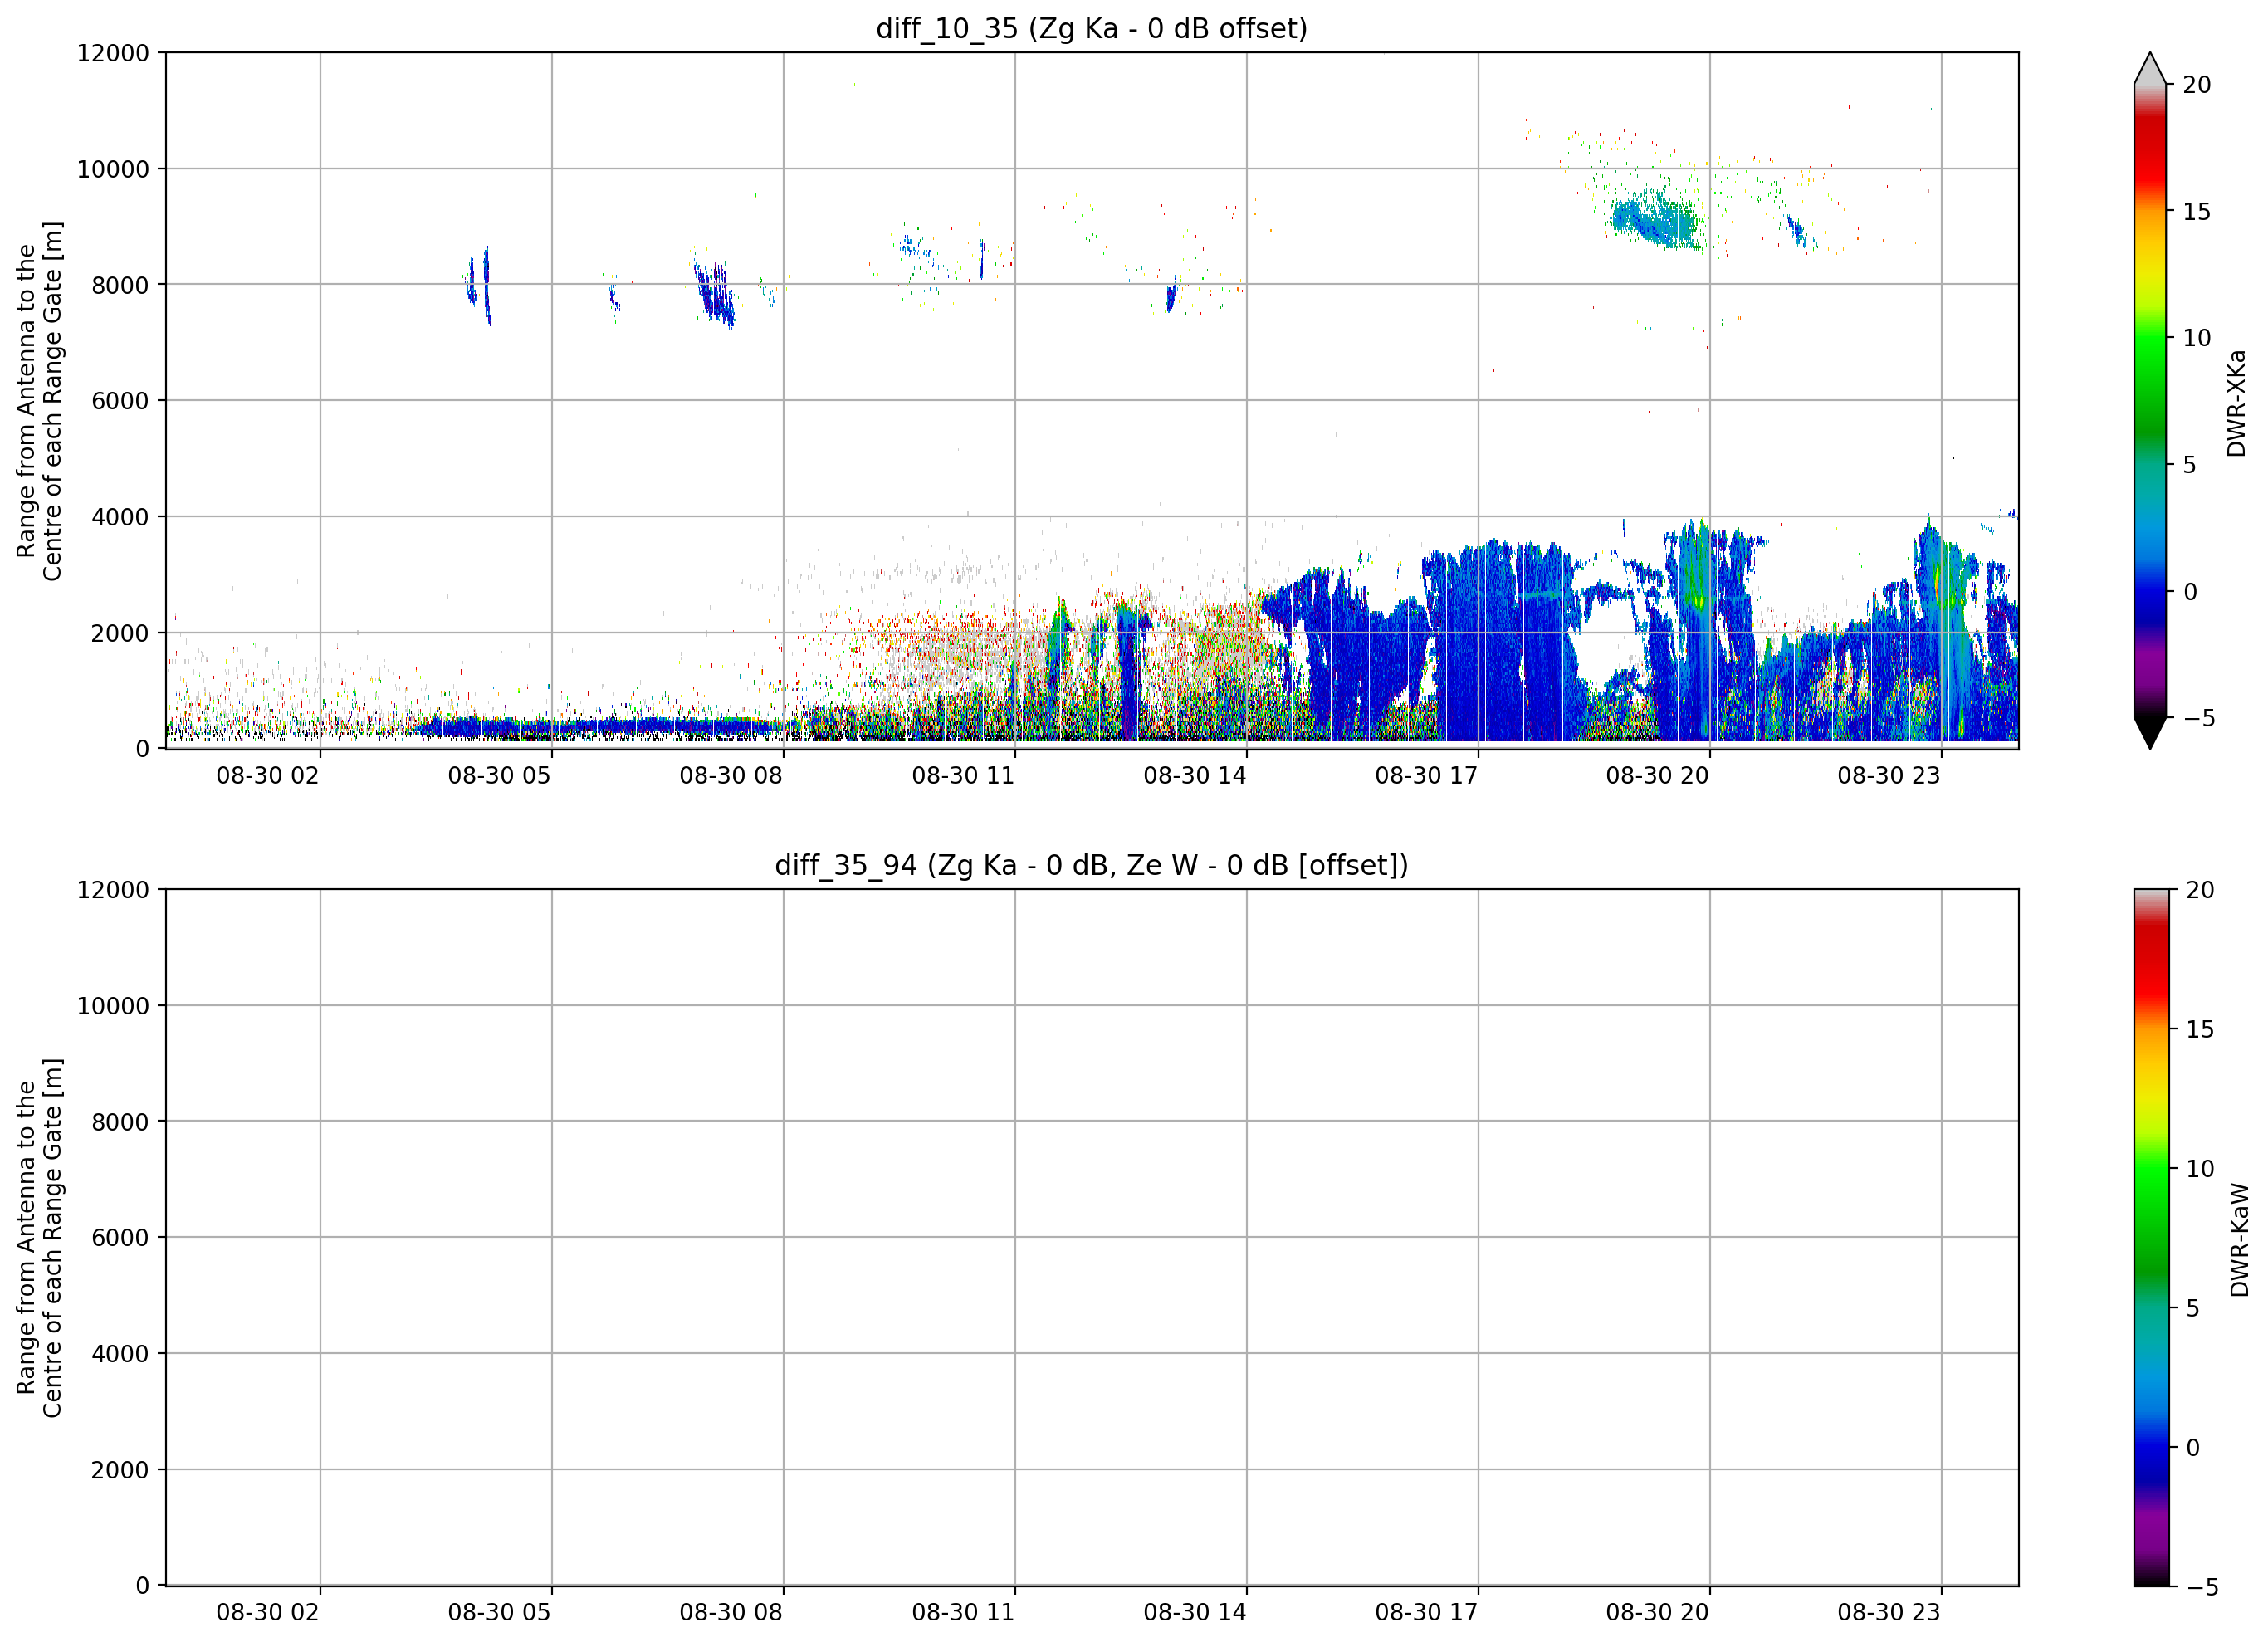2268x1642 pixels.
Task: Click the 08-30 20 tick label on bottom plot
Action: pos(1657,1613)
